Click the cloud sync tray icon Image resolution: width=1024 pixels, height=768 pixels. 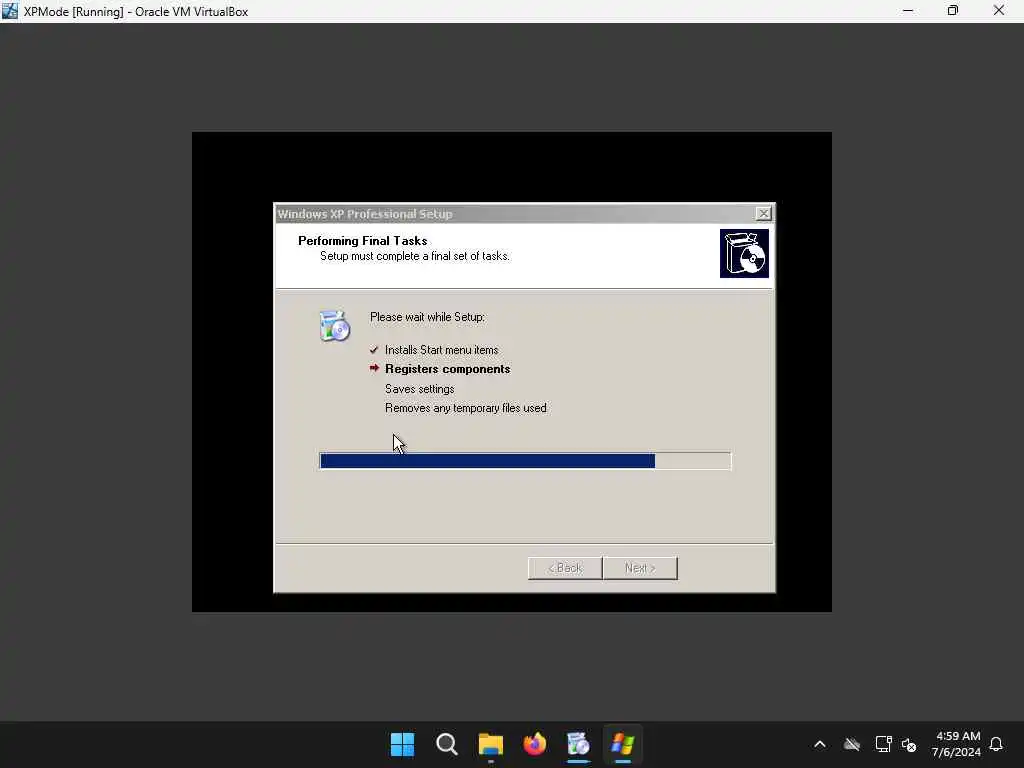click(x=852, y=744)
